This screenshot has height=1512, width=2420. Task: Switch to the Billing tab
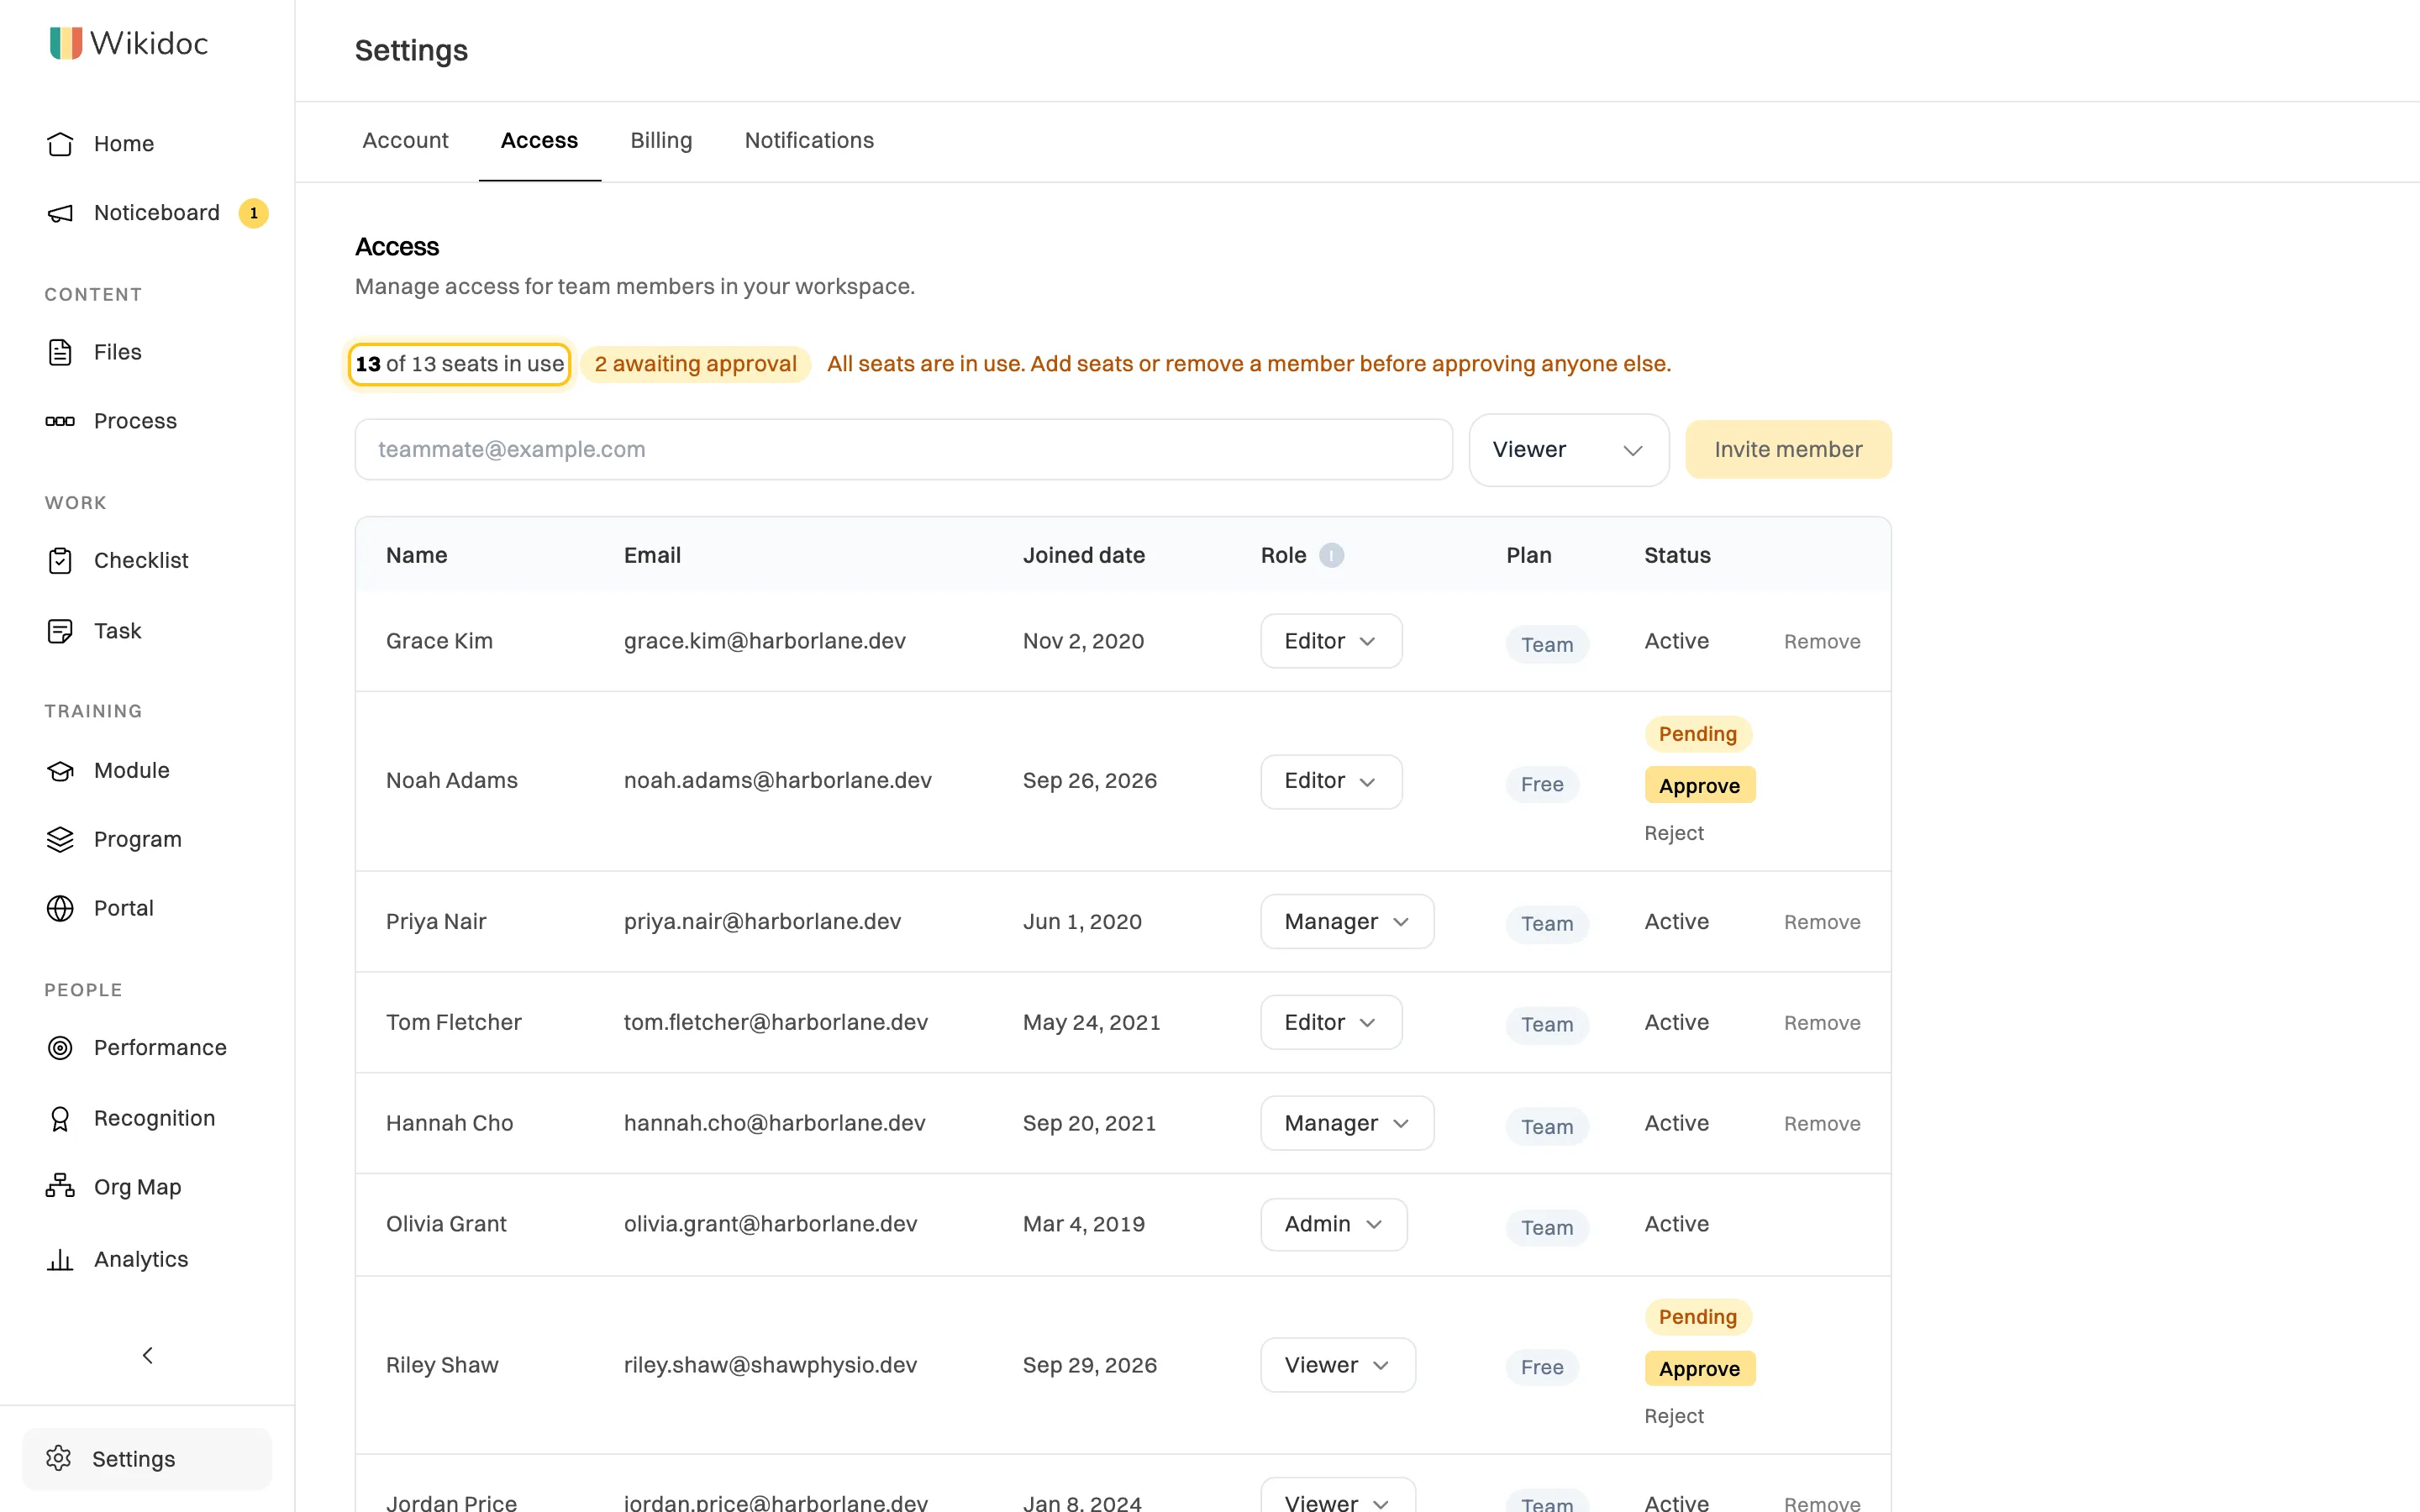(x=661, y=141)
